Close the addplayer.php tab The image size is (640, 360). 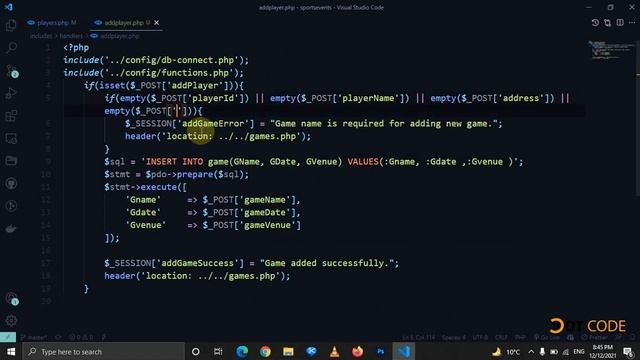coord(156,23)
